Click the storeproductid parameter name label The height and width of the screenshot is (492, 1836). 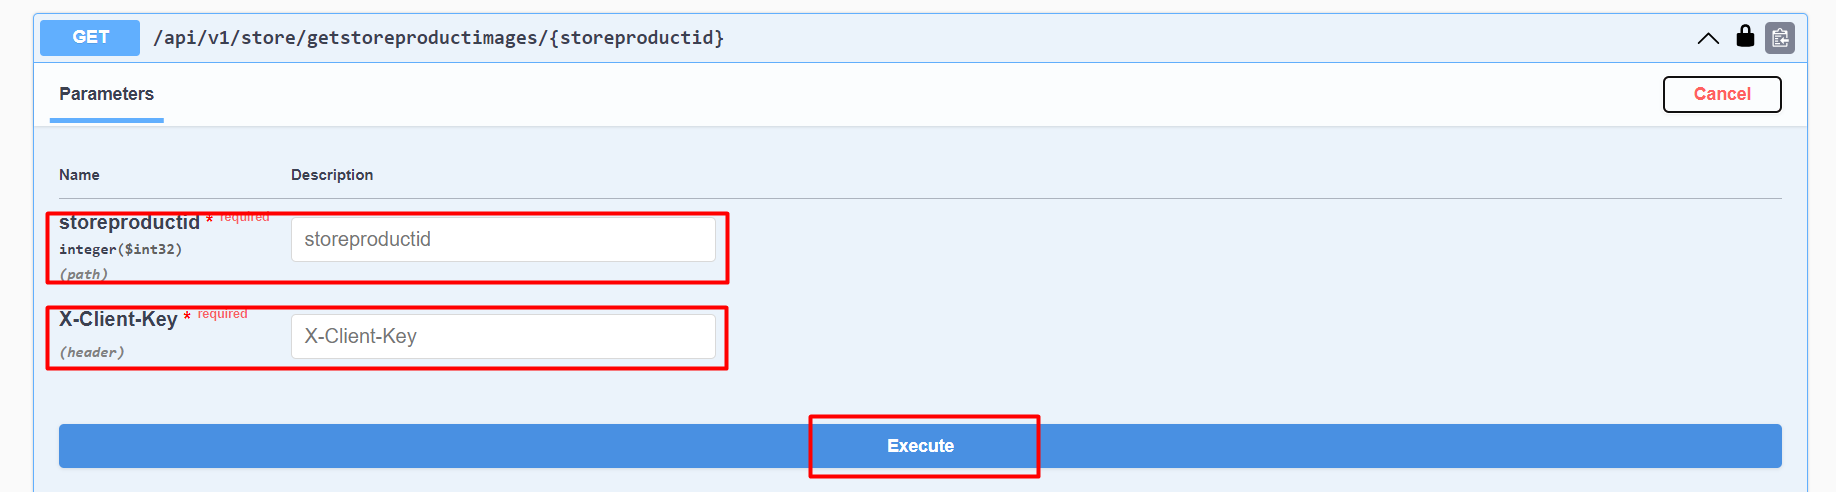point(129,223)
